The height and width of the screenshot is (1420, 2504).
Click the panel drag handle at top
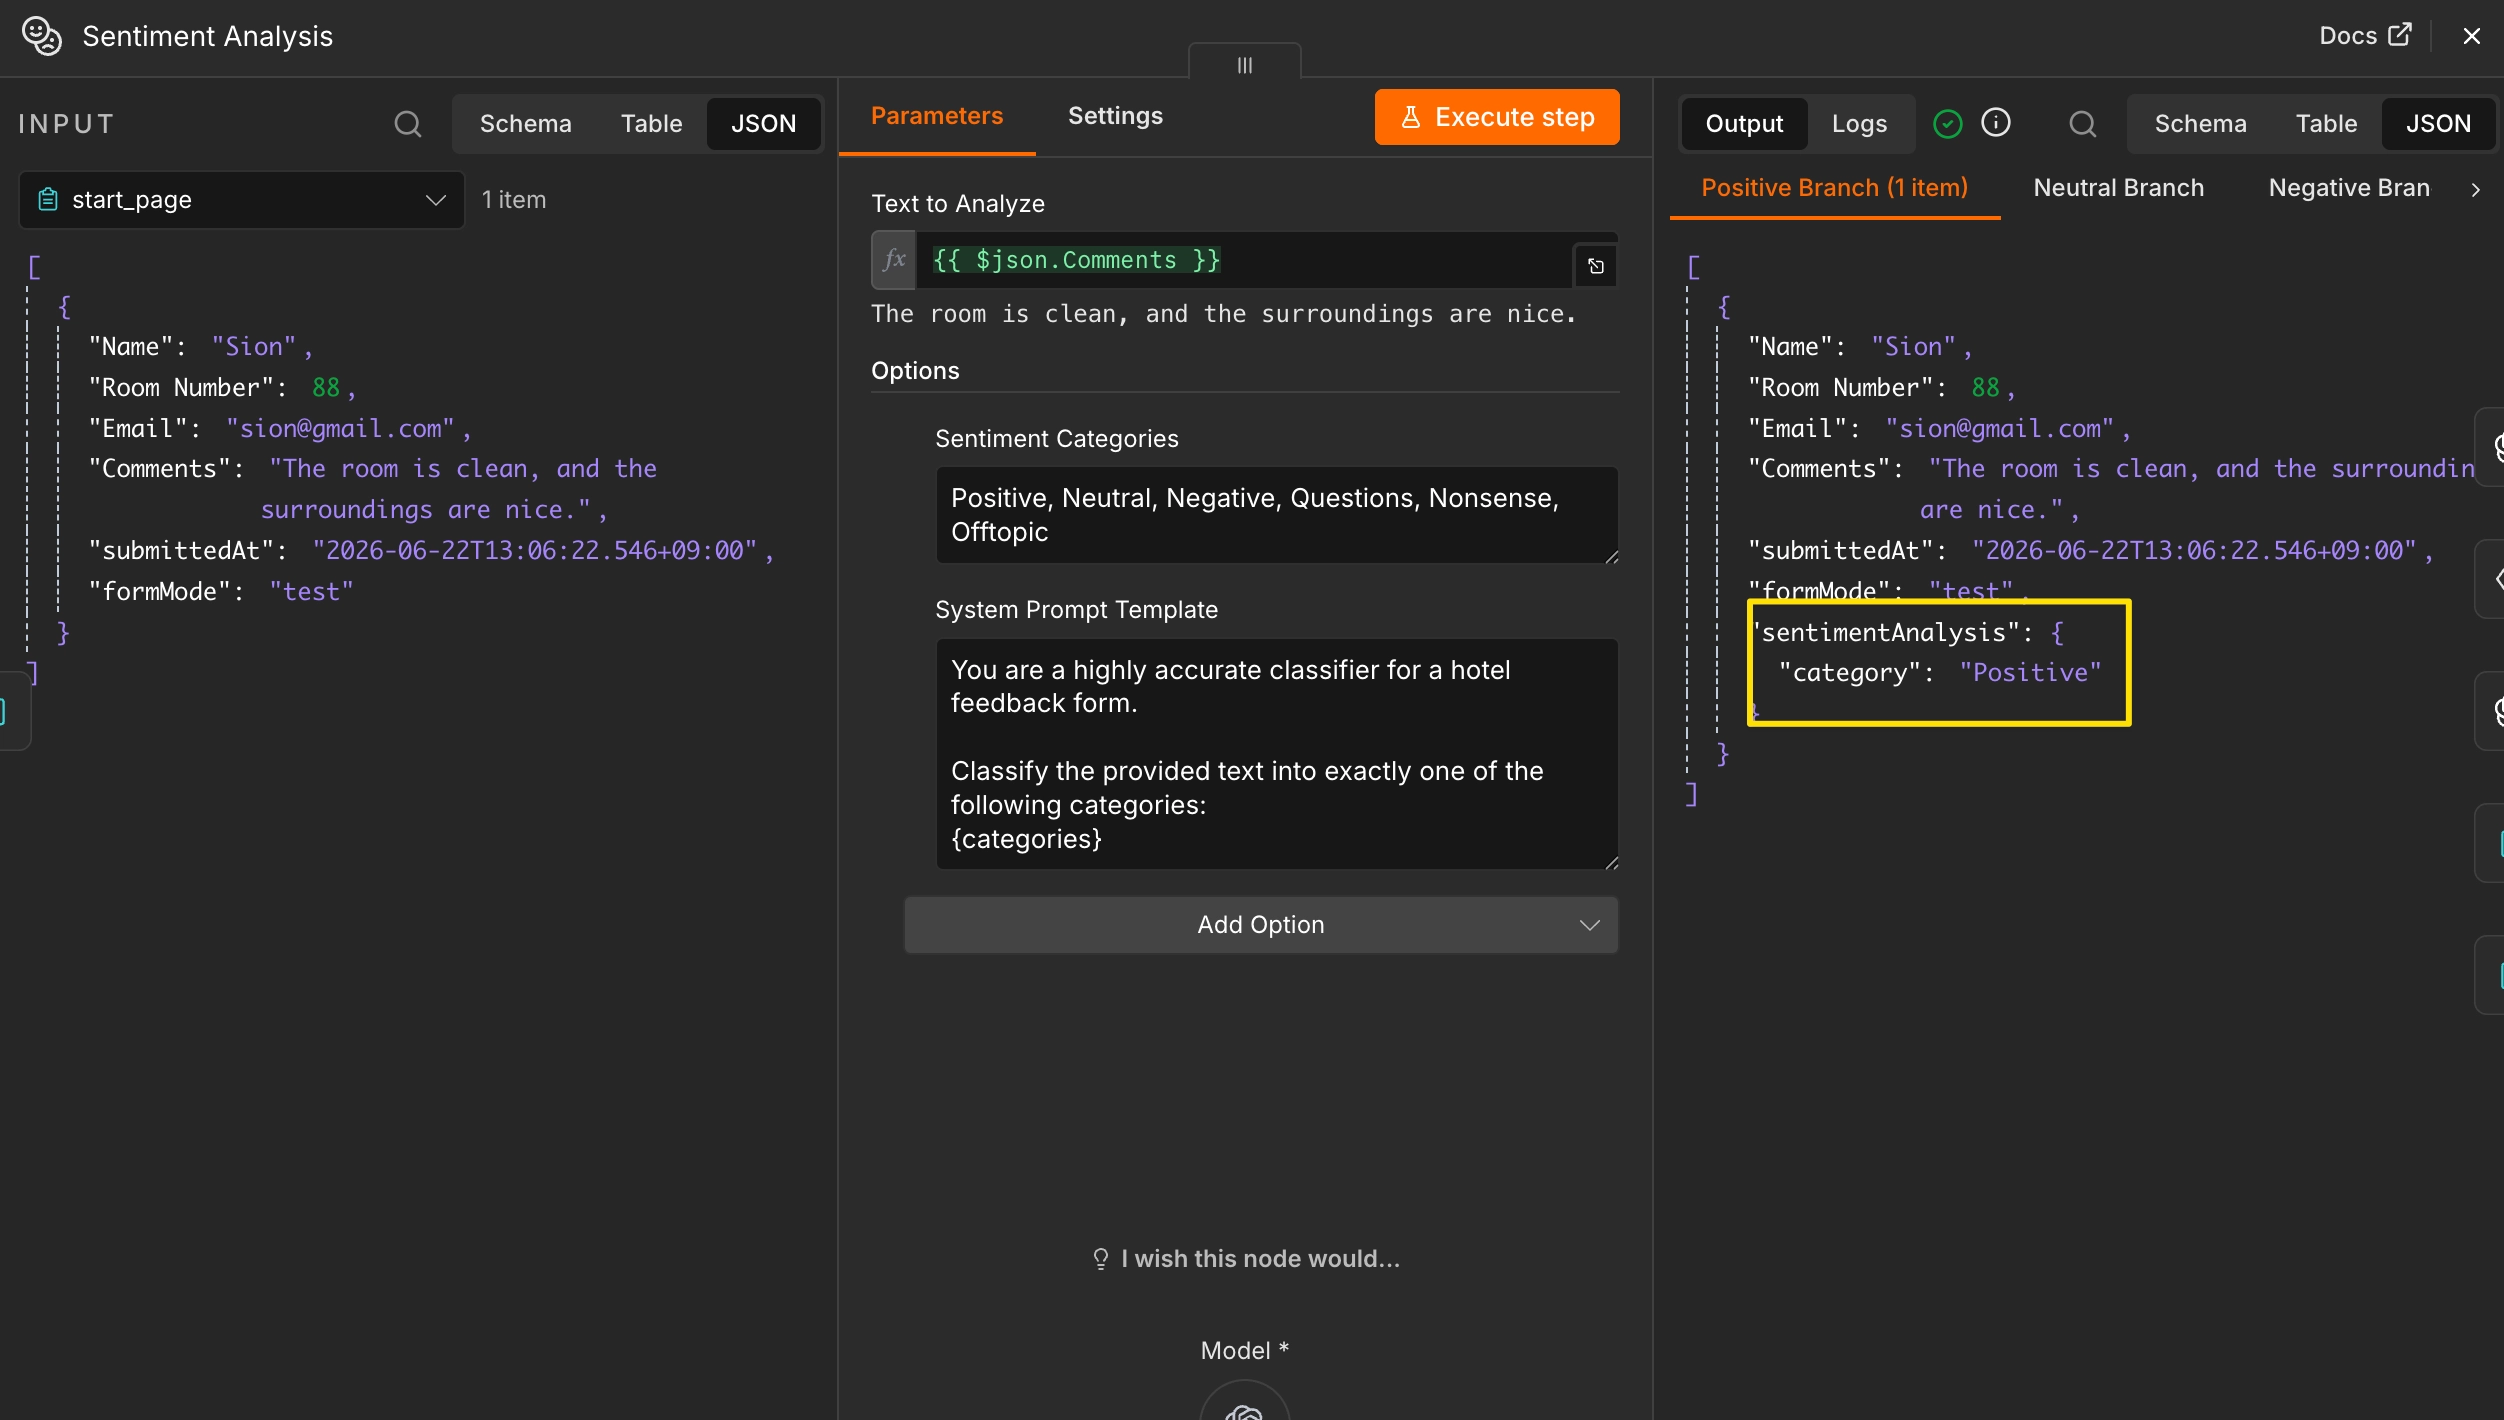(1245, 63)
